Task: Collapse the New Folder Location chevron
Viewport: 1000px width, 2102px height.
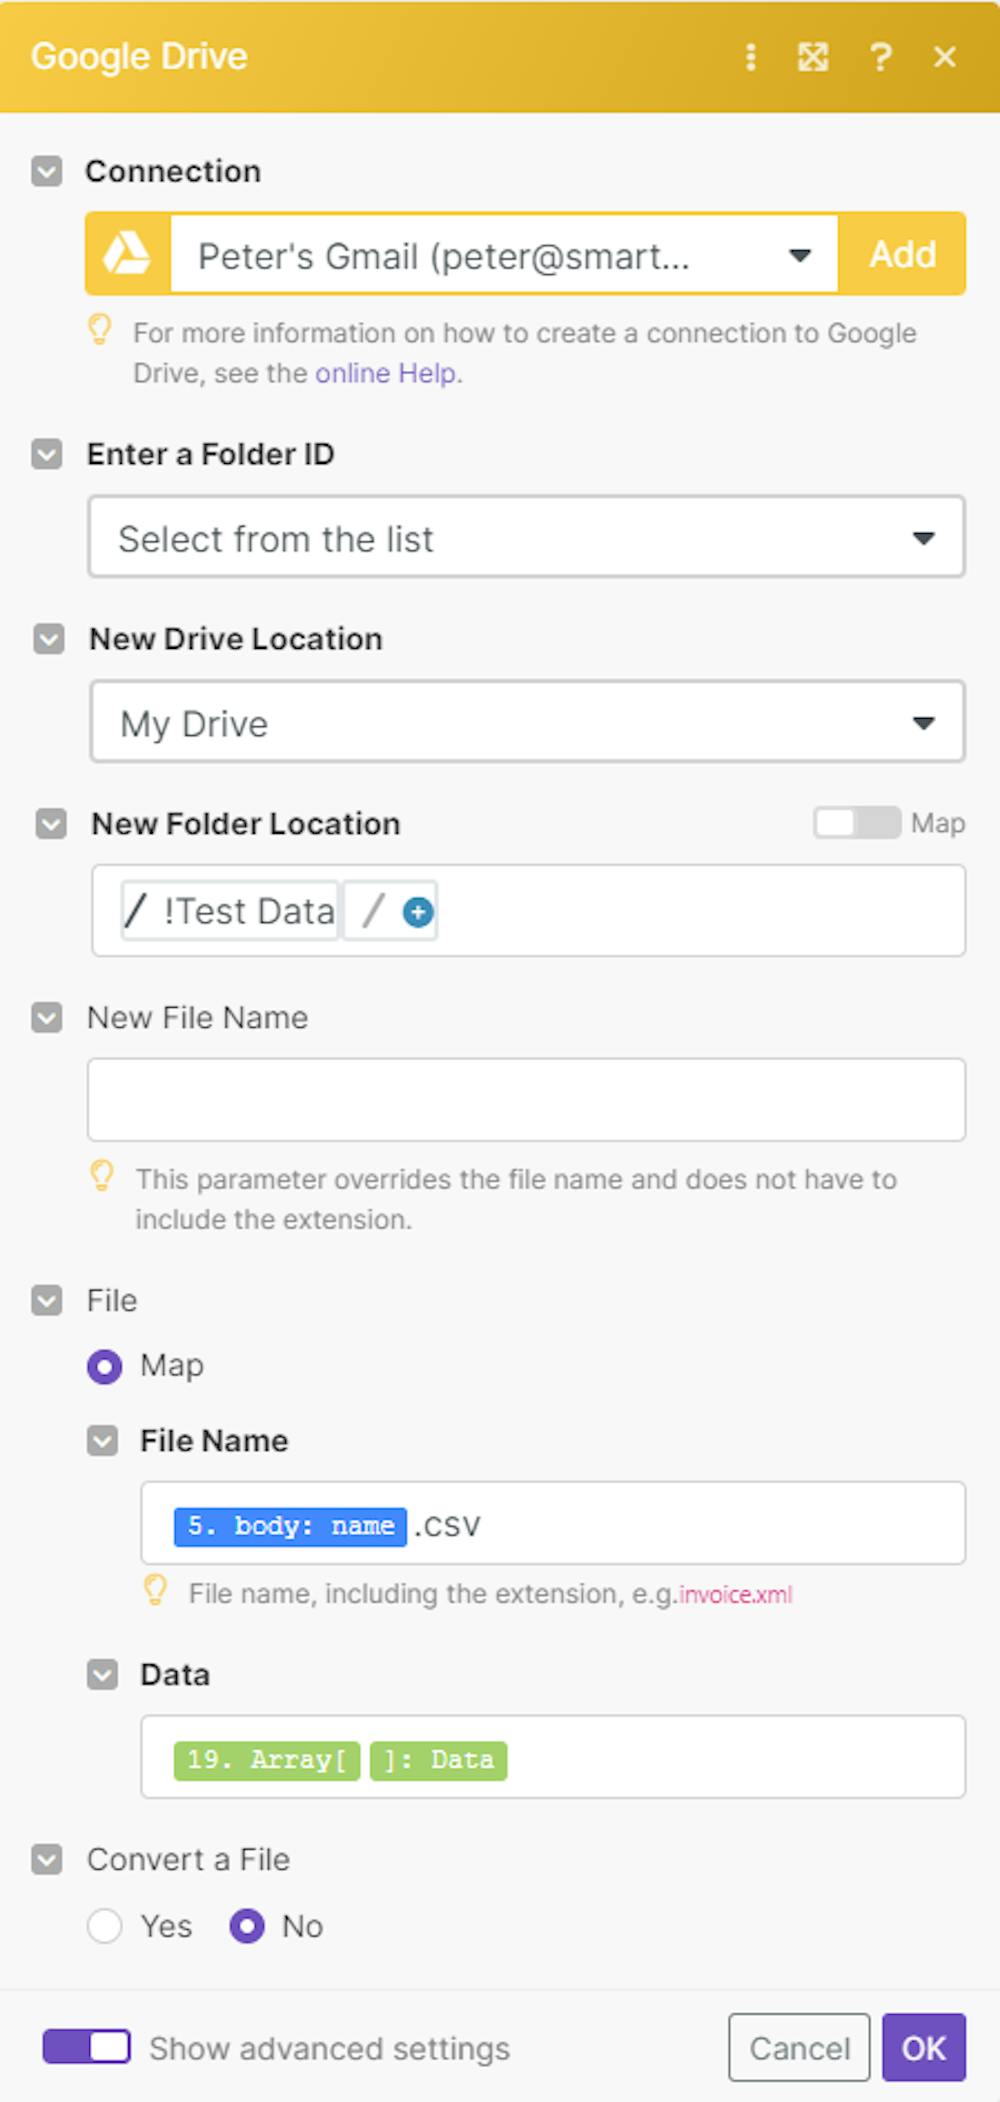Action: pyautogui.click(x=51, y=824)
